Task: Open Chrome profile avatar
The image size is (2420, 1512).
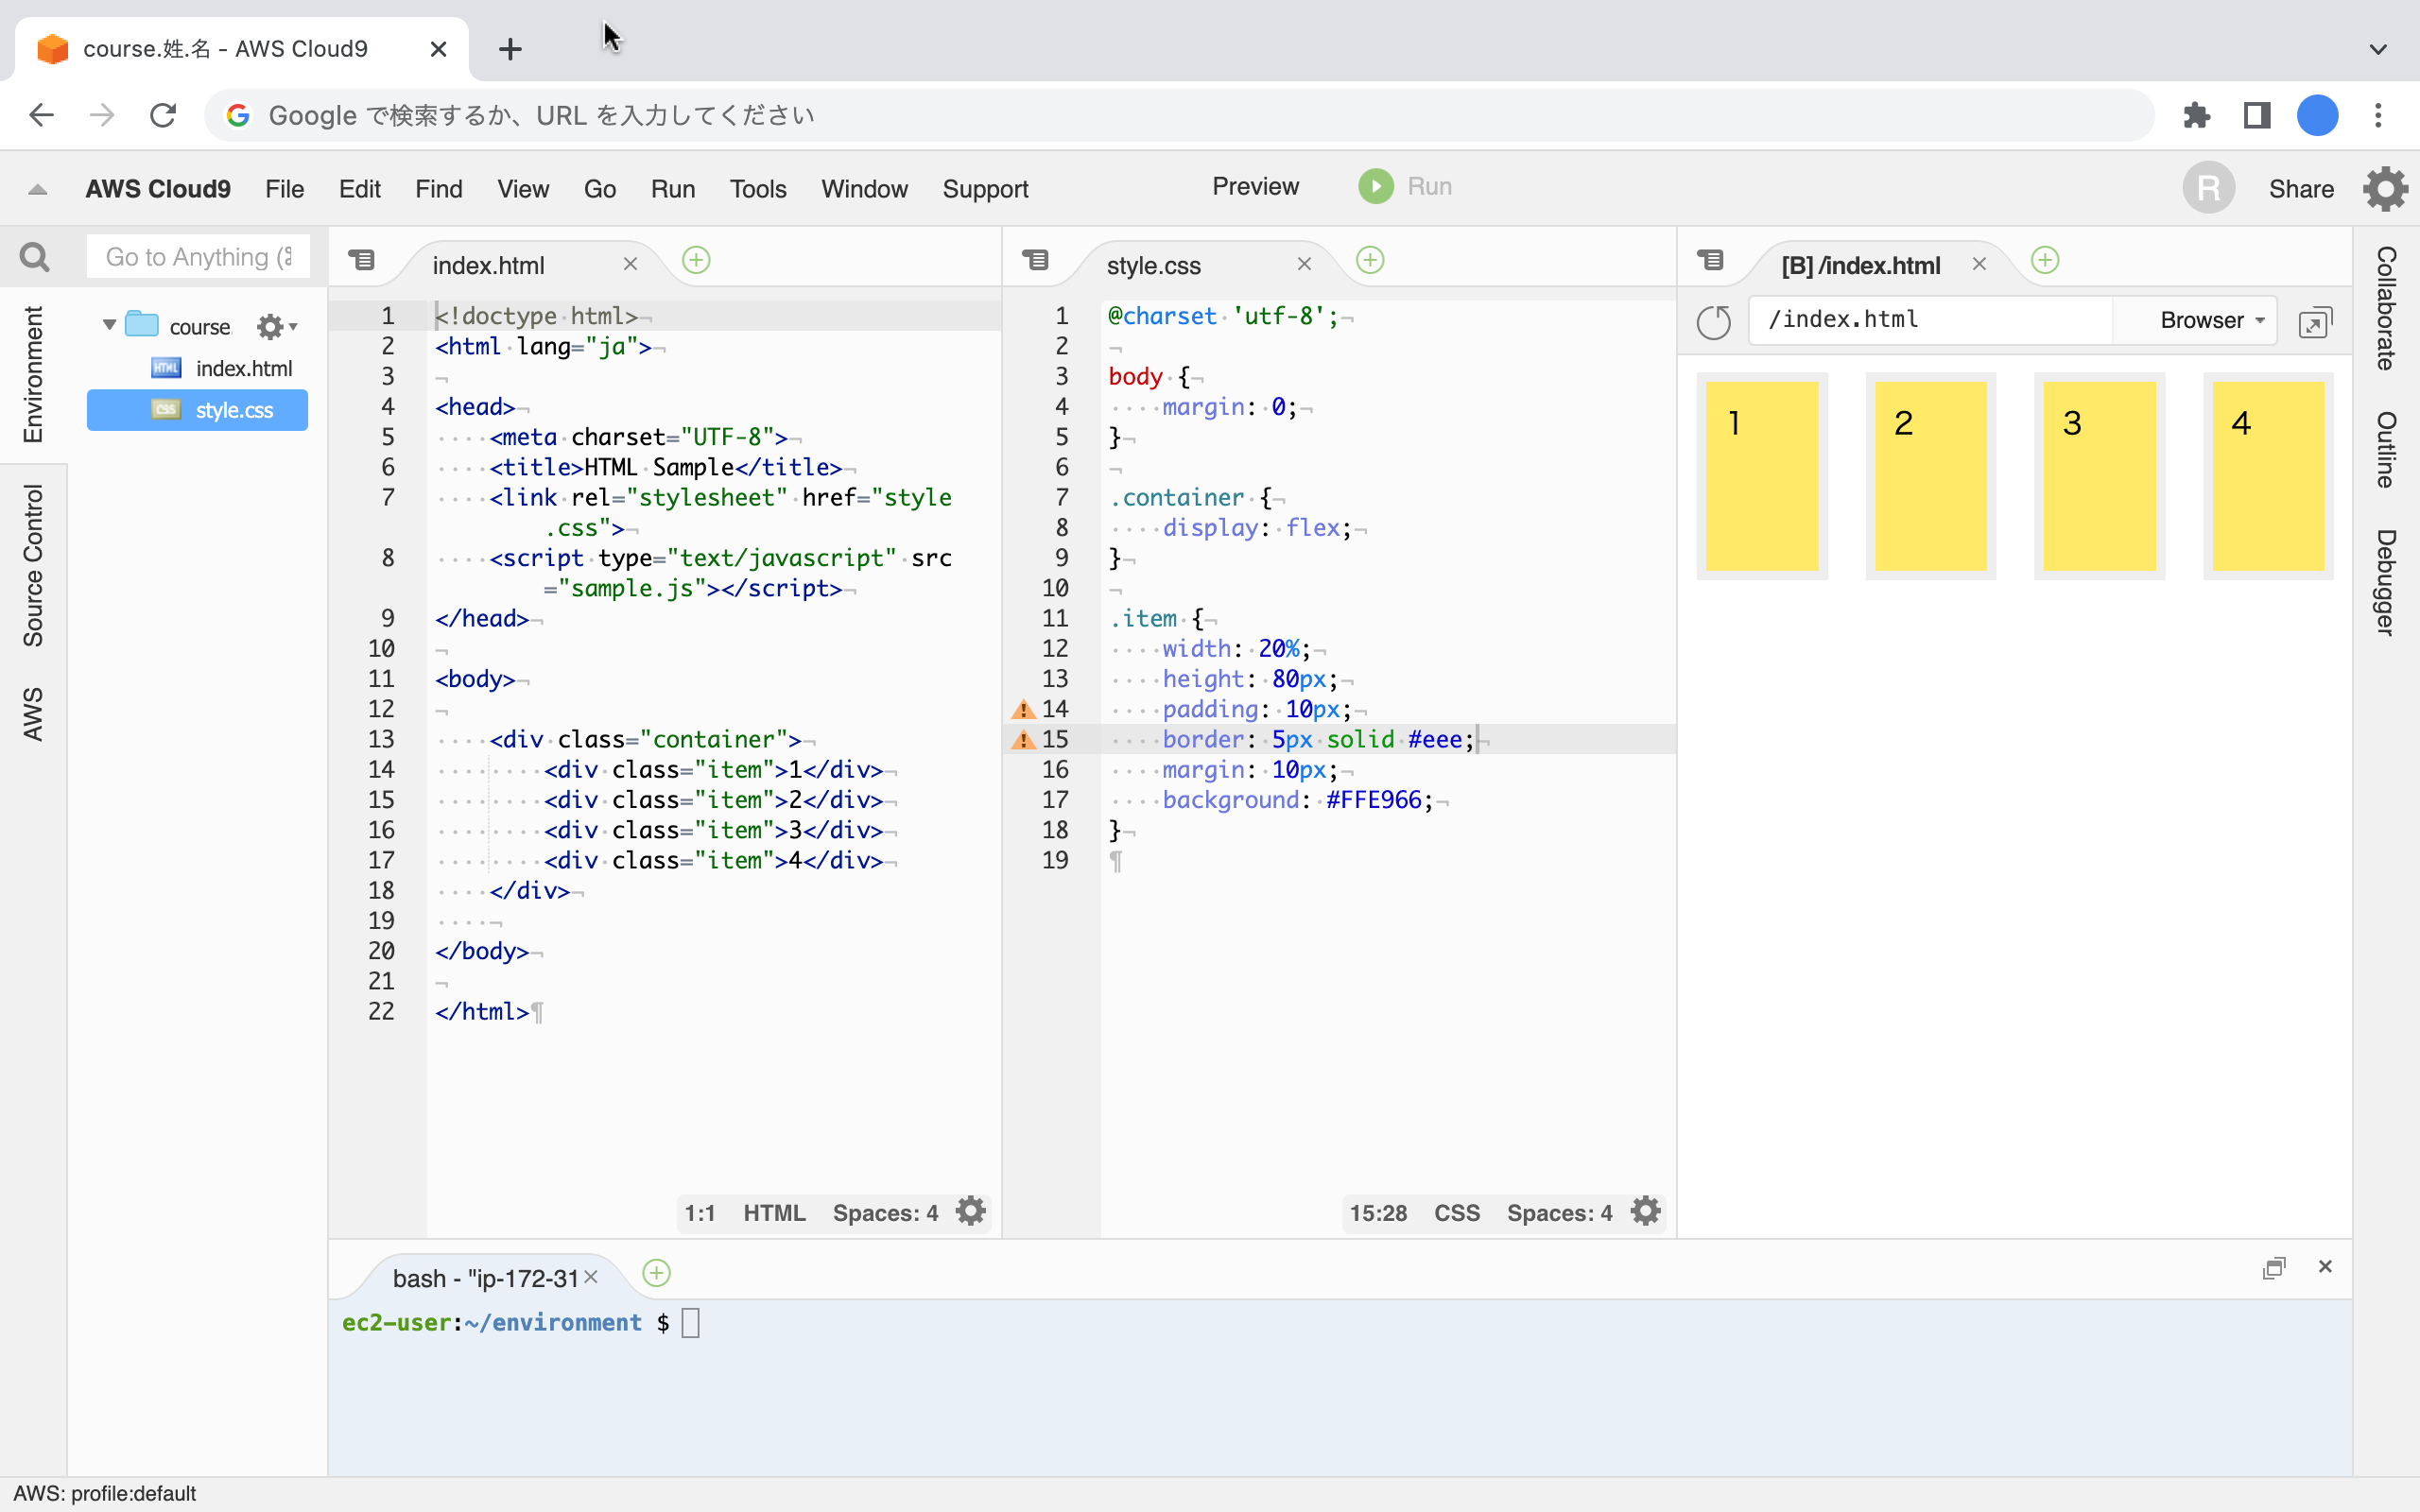Action: point(2317,115)
